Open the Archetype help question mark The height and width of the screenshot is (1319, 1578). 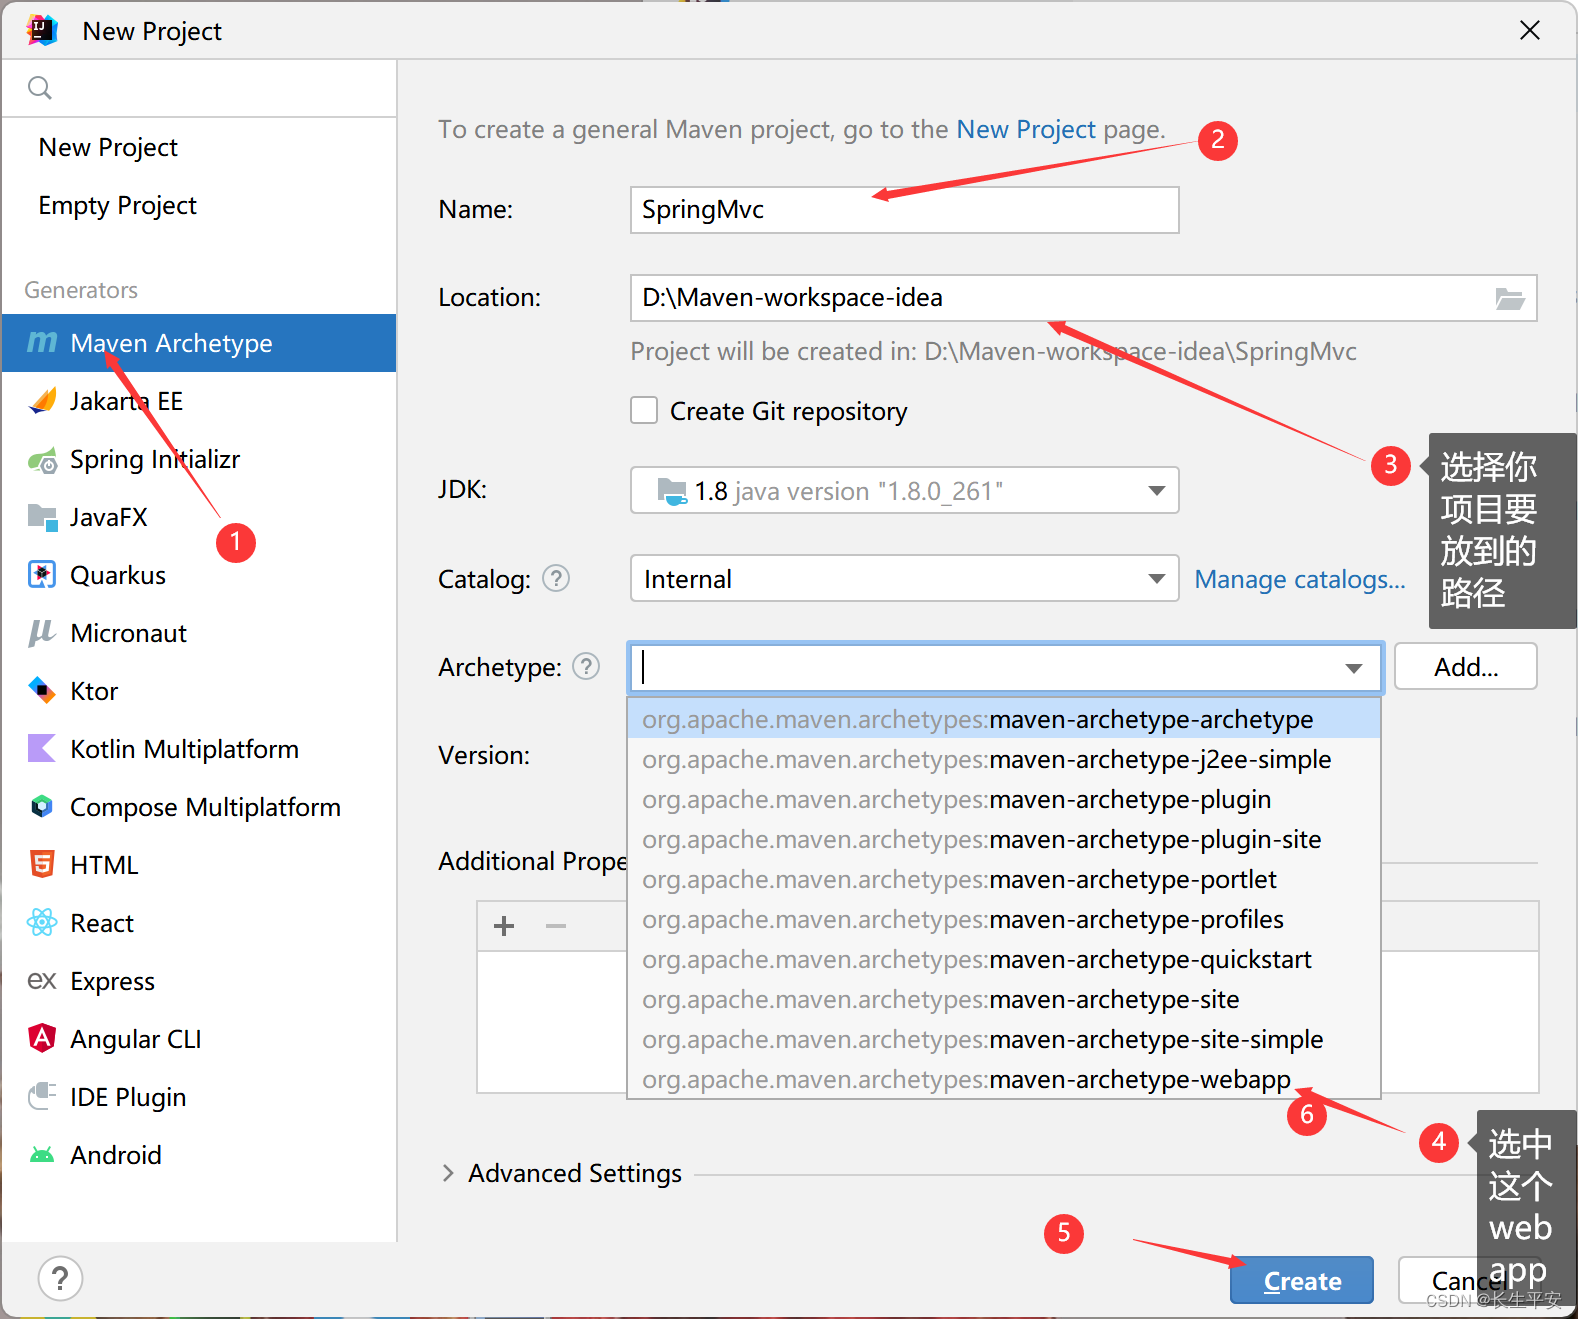coord(586,666)
